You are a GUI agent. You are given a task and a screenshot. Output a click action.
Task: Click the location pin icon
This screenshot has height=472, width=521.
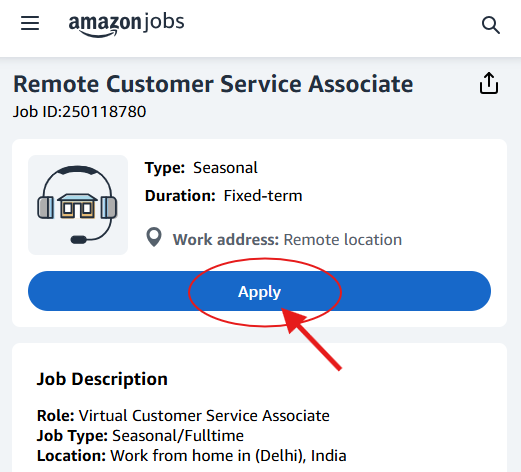click(154, 237)
